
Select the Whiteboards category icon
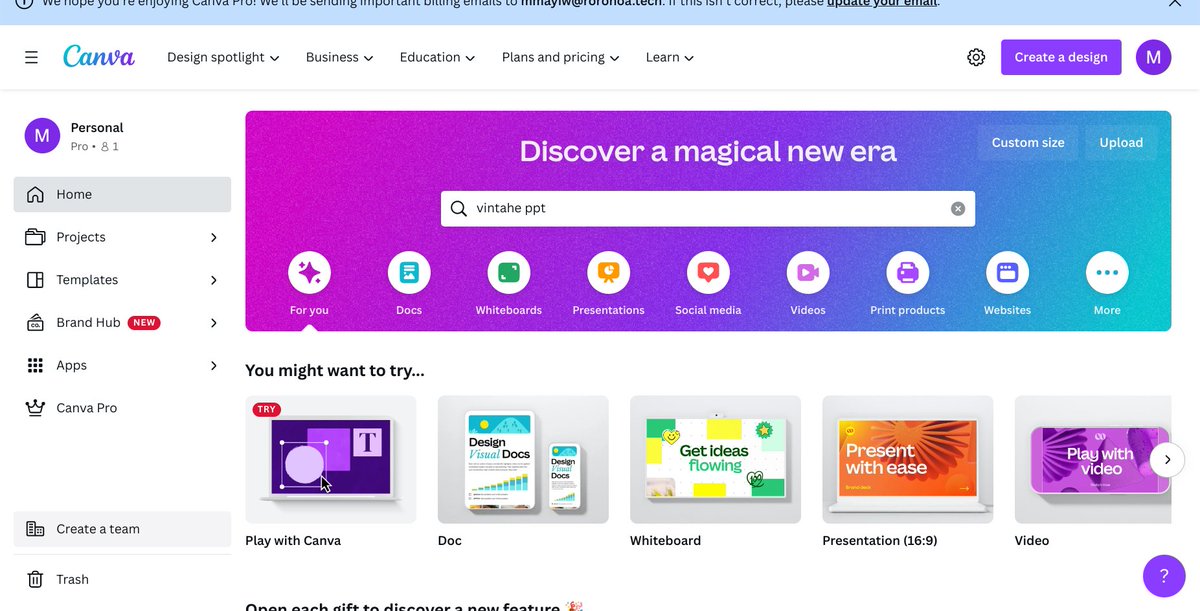(x=509, y=272)
